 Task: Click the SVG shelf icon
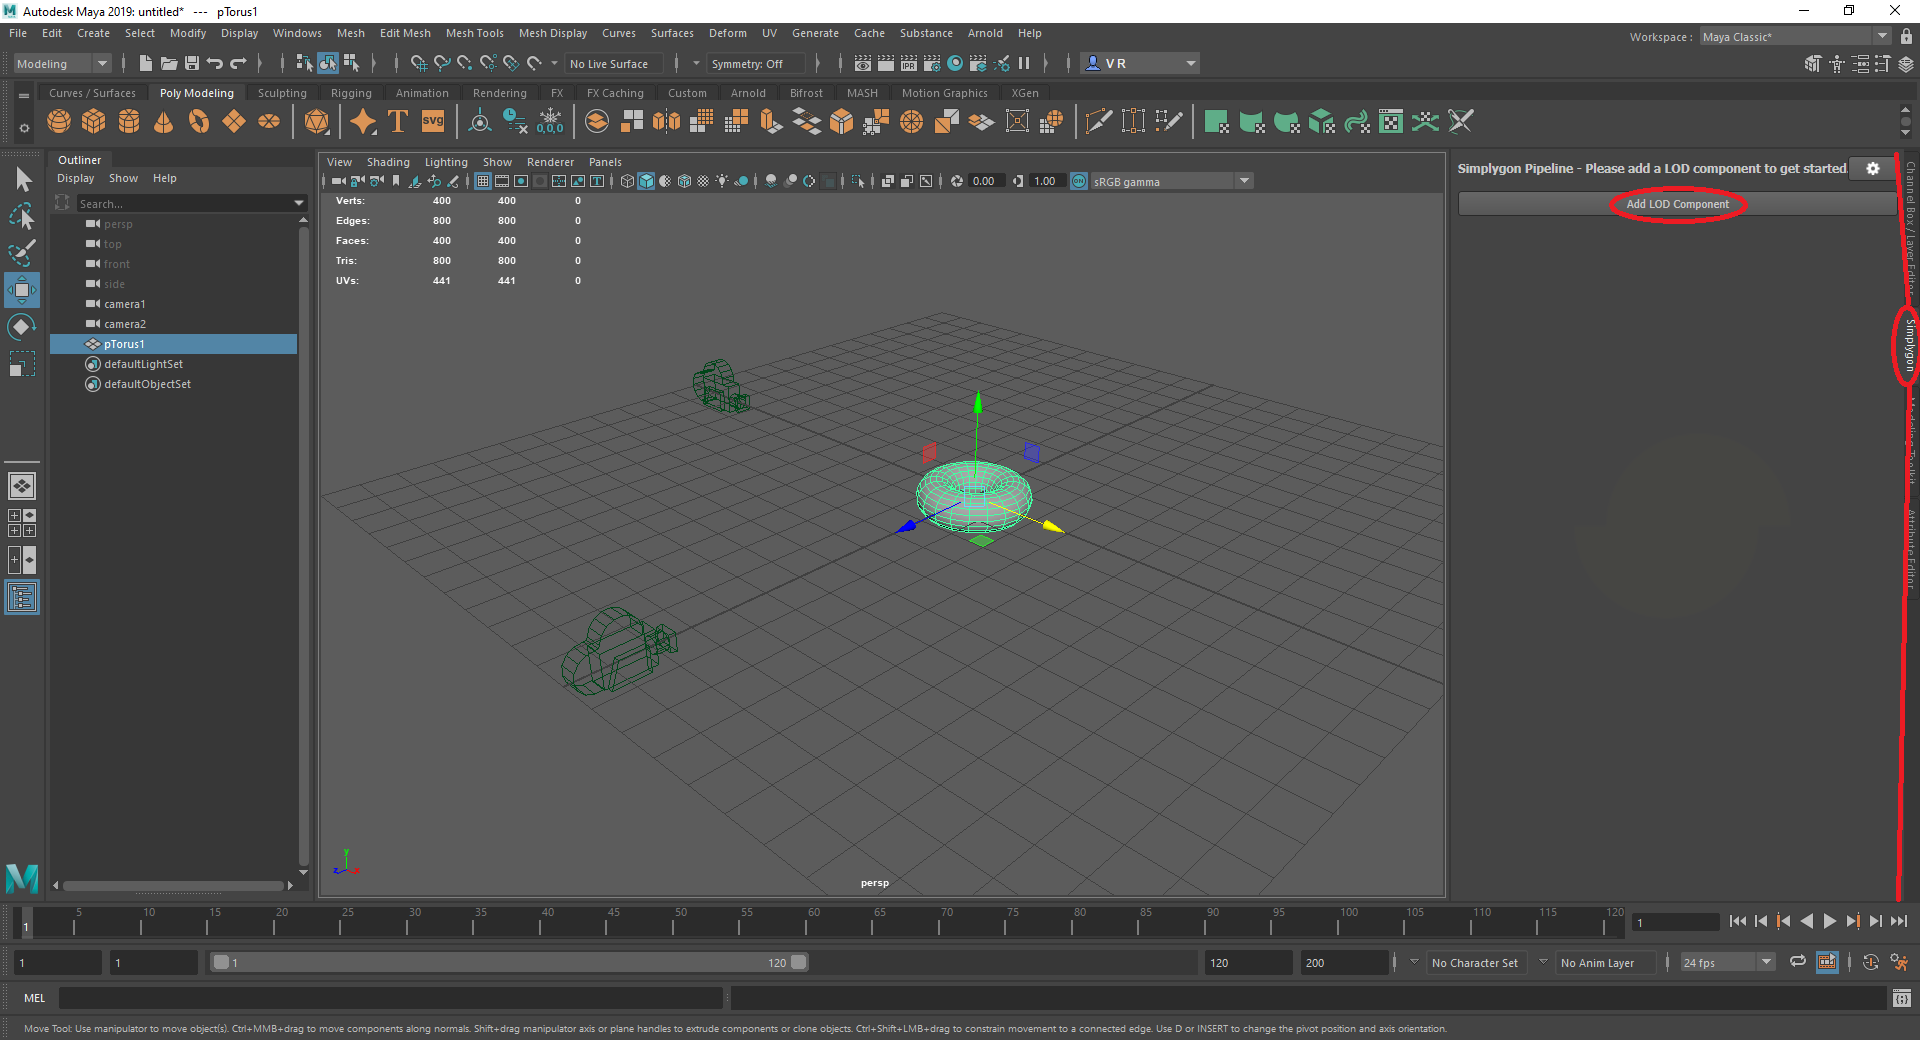(432, 122)
